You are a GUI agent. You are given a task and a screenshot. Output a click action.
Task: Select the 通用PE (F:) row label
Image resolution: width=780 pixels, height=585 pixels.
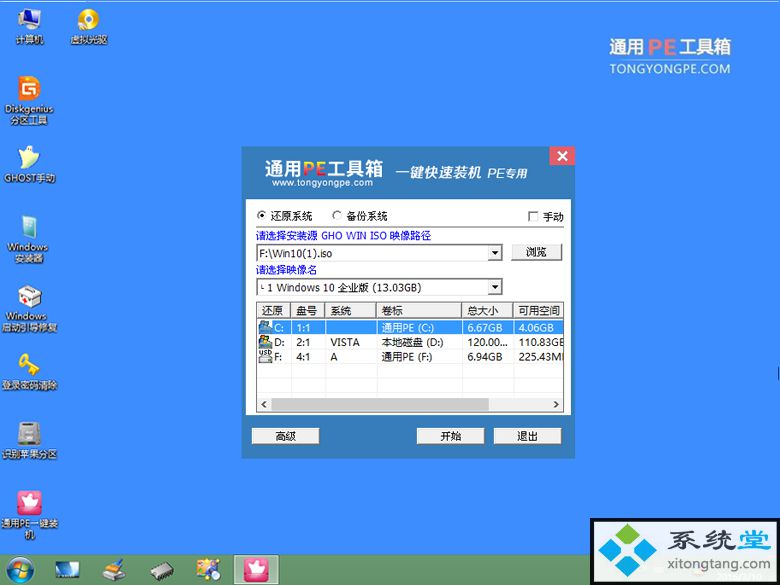(407, 357)
